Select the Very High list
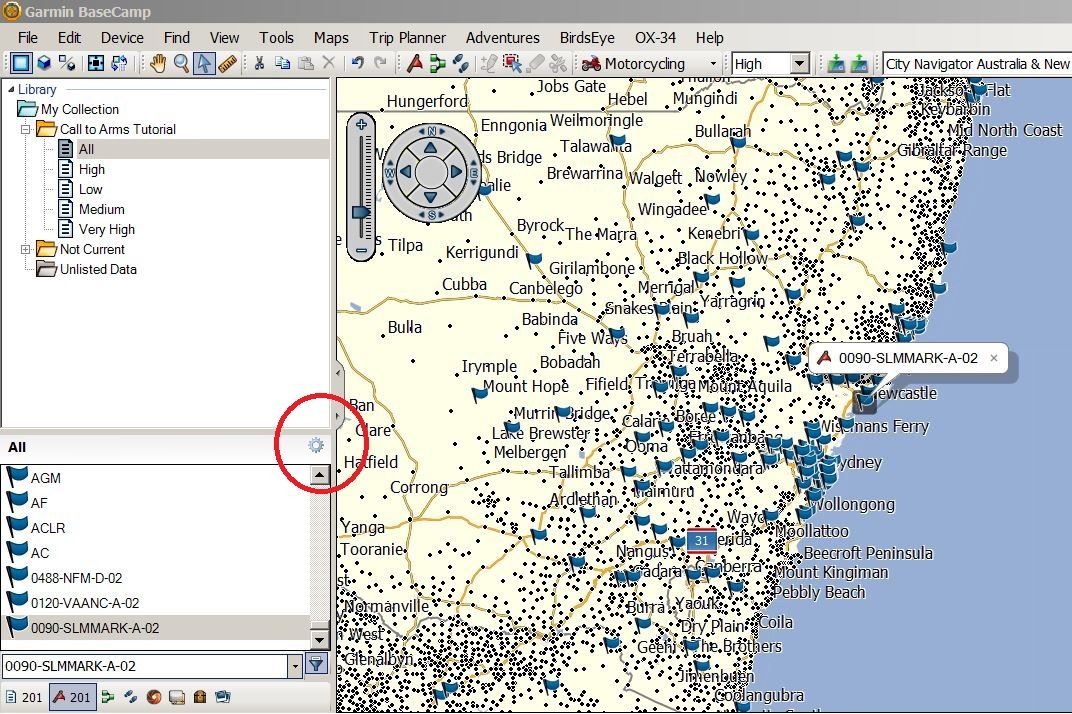 click(106, 229)
